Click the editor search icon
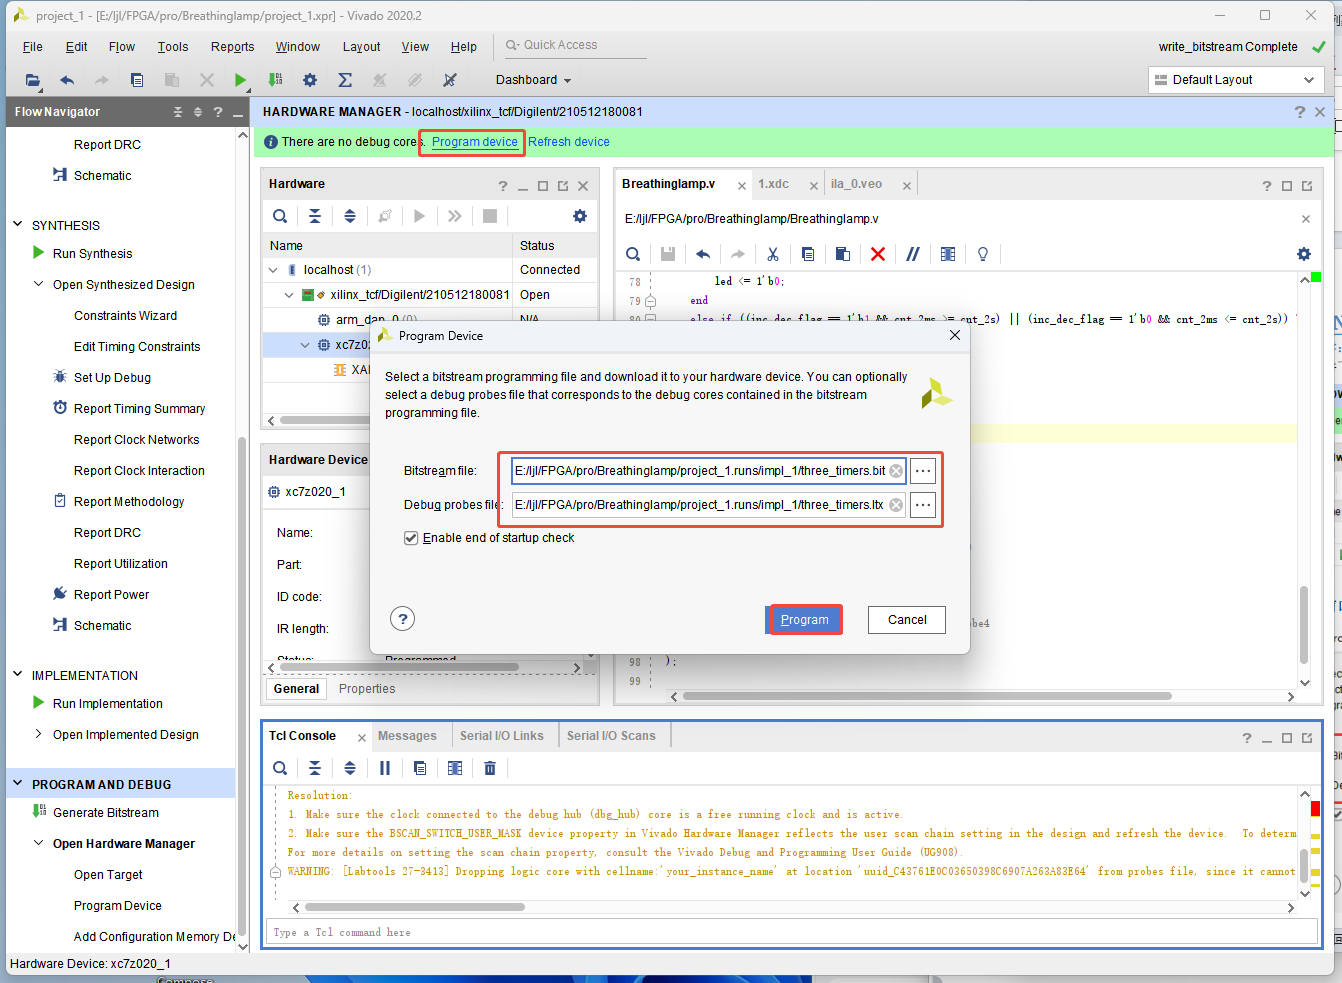 click(x=633, y=254)
